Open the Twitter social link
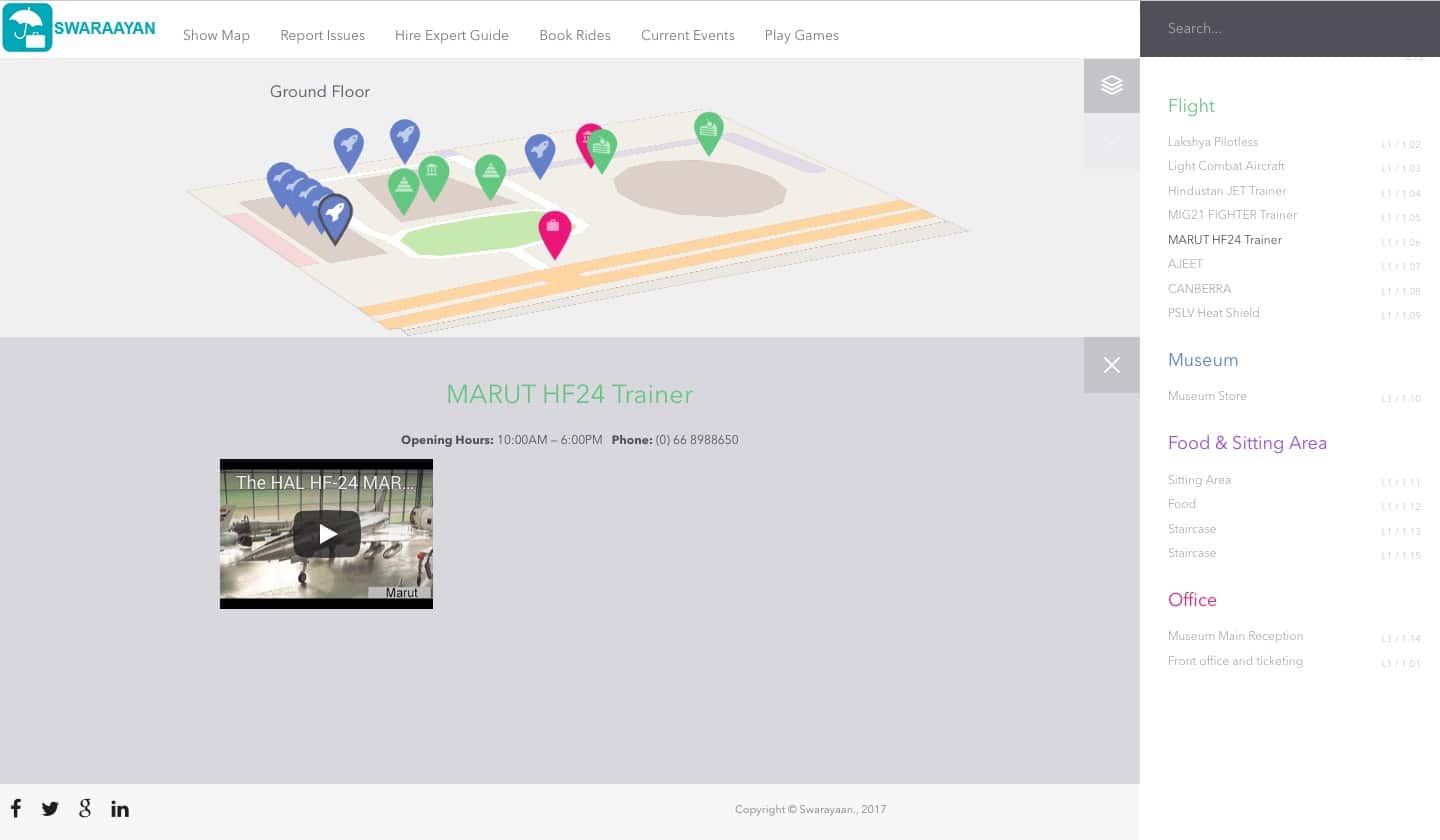 pos(50,809)
